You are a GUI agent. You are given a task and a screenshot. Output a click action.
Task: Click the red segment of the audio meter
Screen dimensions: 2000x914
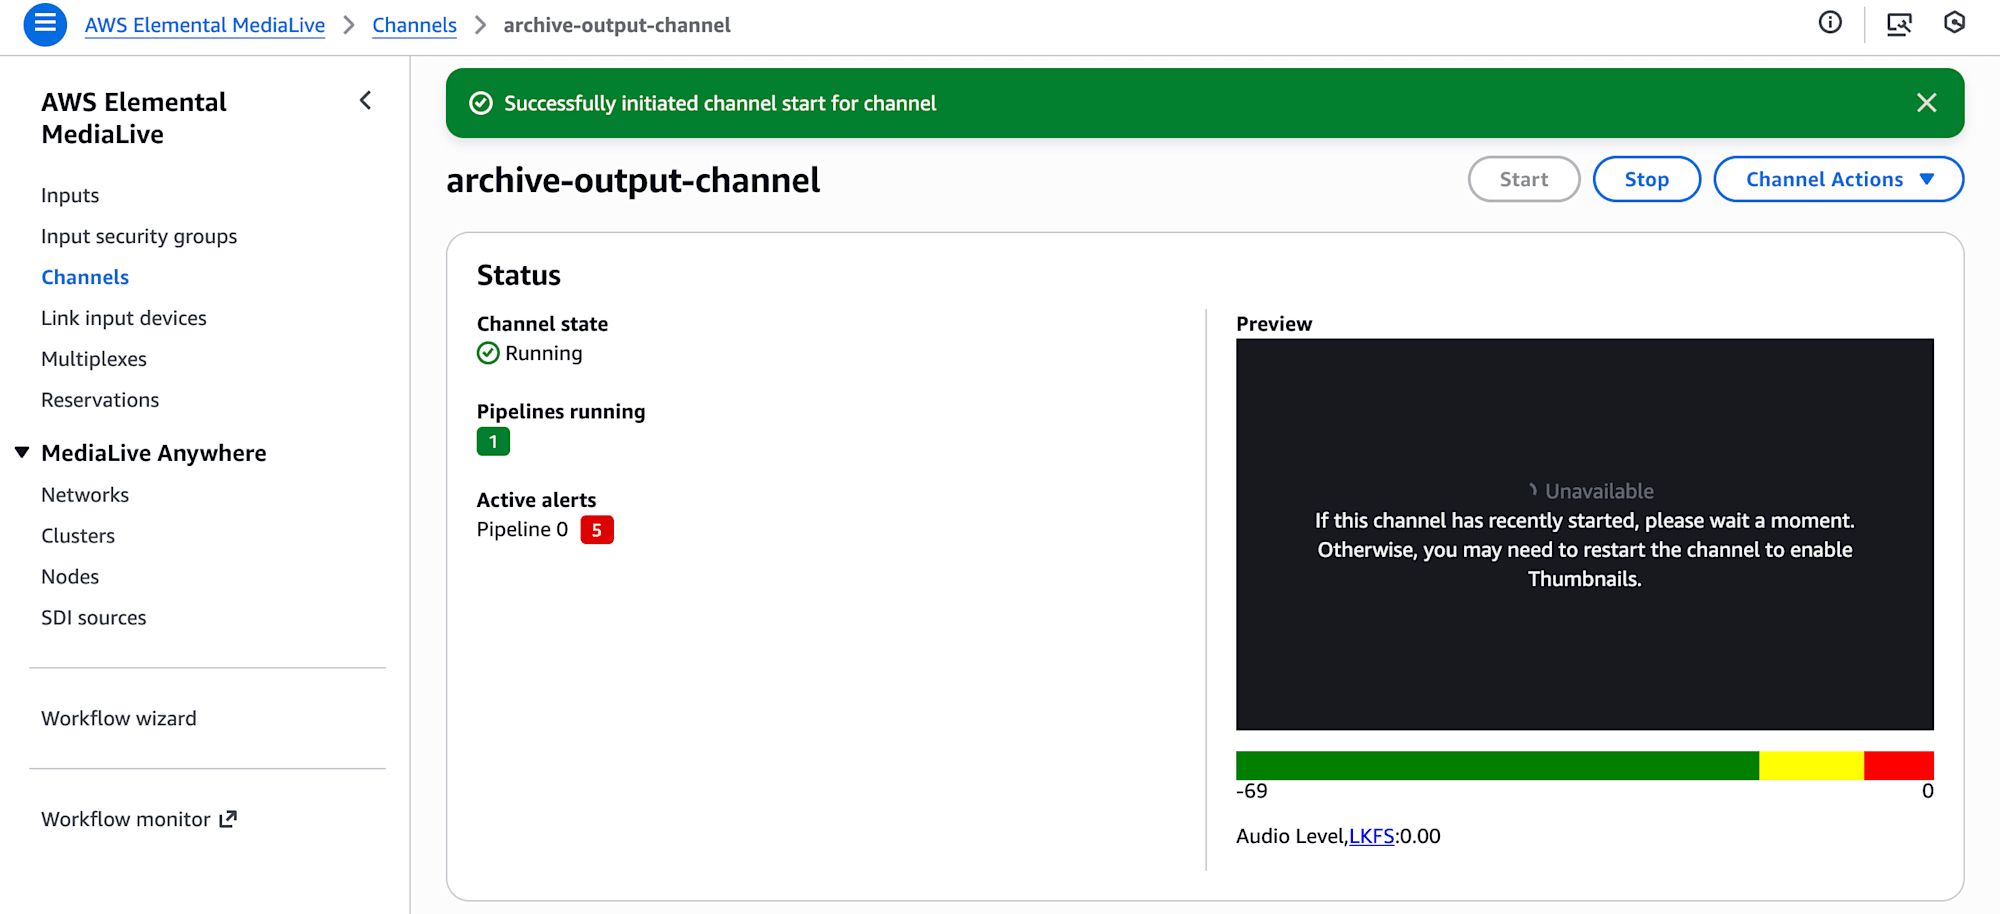1899,765
